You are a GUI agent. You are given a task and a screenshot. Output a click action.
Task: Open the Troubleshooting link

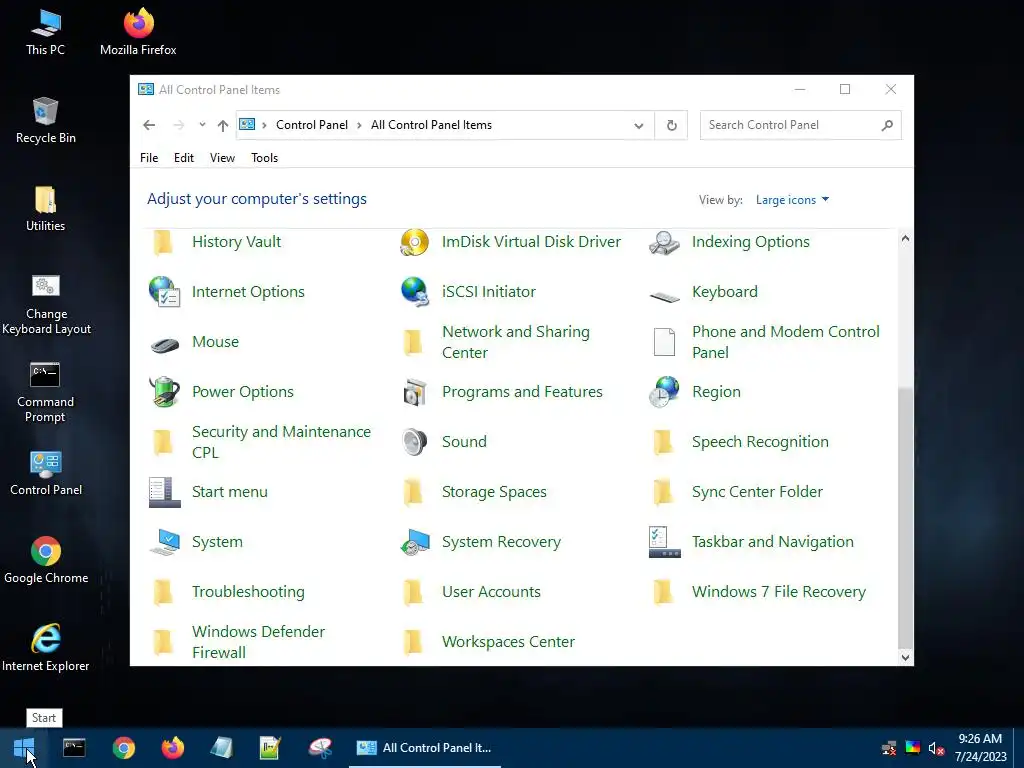(248, 592)
